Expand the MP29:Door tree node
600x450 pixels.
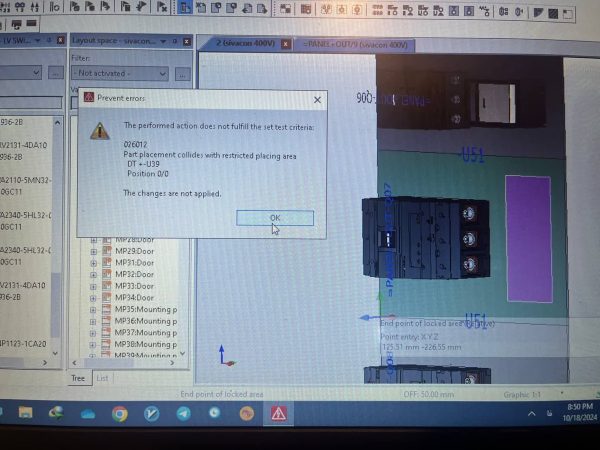[93, 252]
